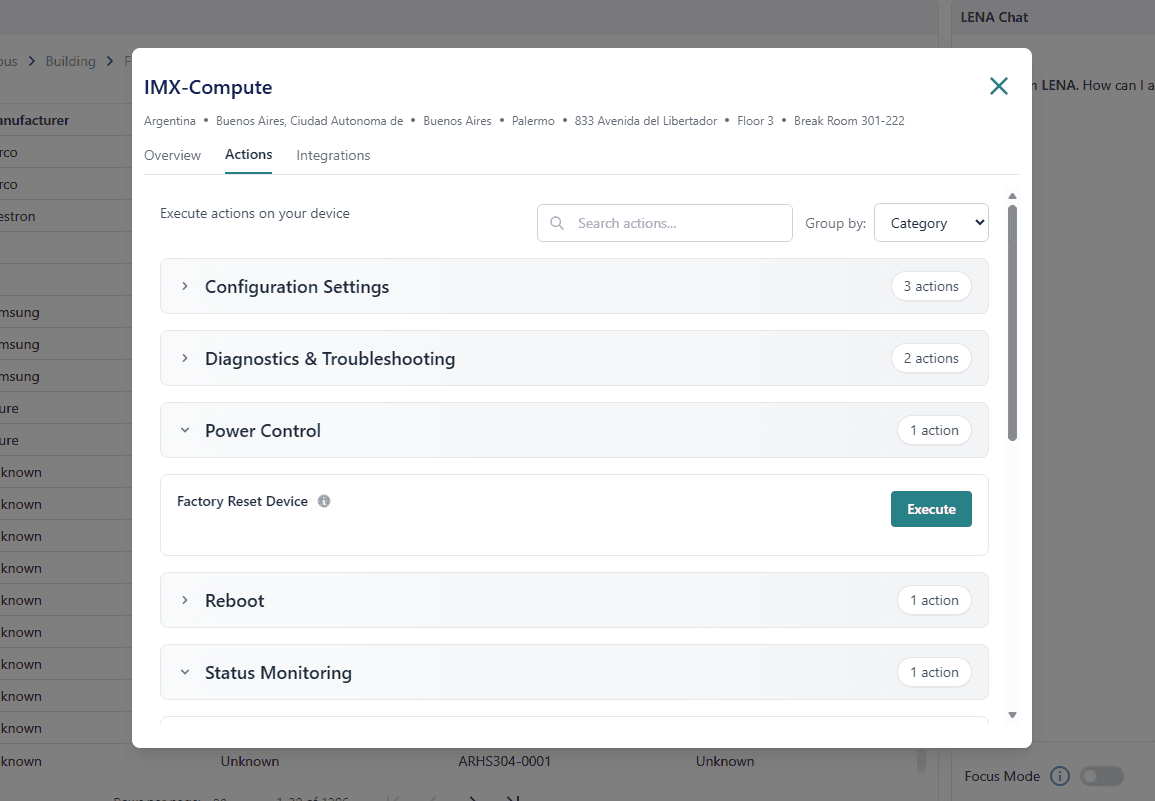This screenshot has height=801, width=1155.
Task: Switch to the Overview tab
Action: pyautogui.click(x=172, y=155)
